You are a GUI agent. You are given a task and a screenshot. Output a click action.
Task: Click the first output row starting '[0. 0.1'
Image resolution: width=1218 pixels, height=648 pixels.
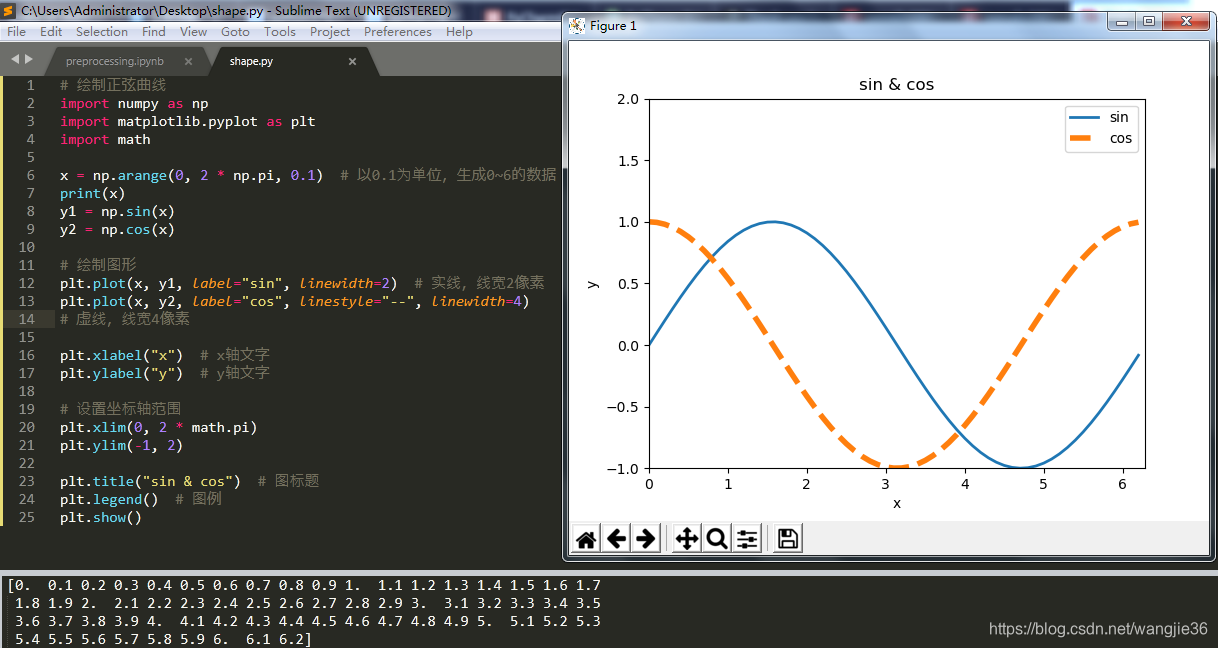click(x=304, y=585)
